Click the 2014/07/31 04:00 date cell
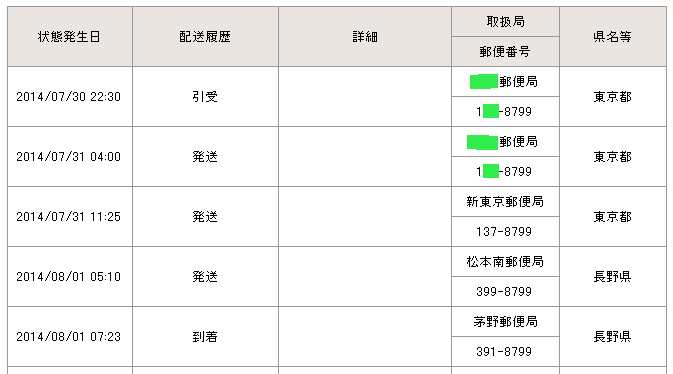 70,157
